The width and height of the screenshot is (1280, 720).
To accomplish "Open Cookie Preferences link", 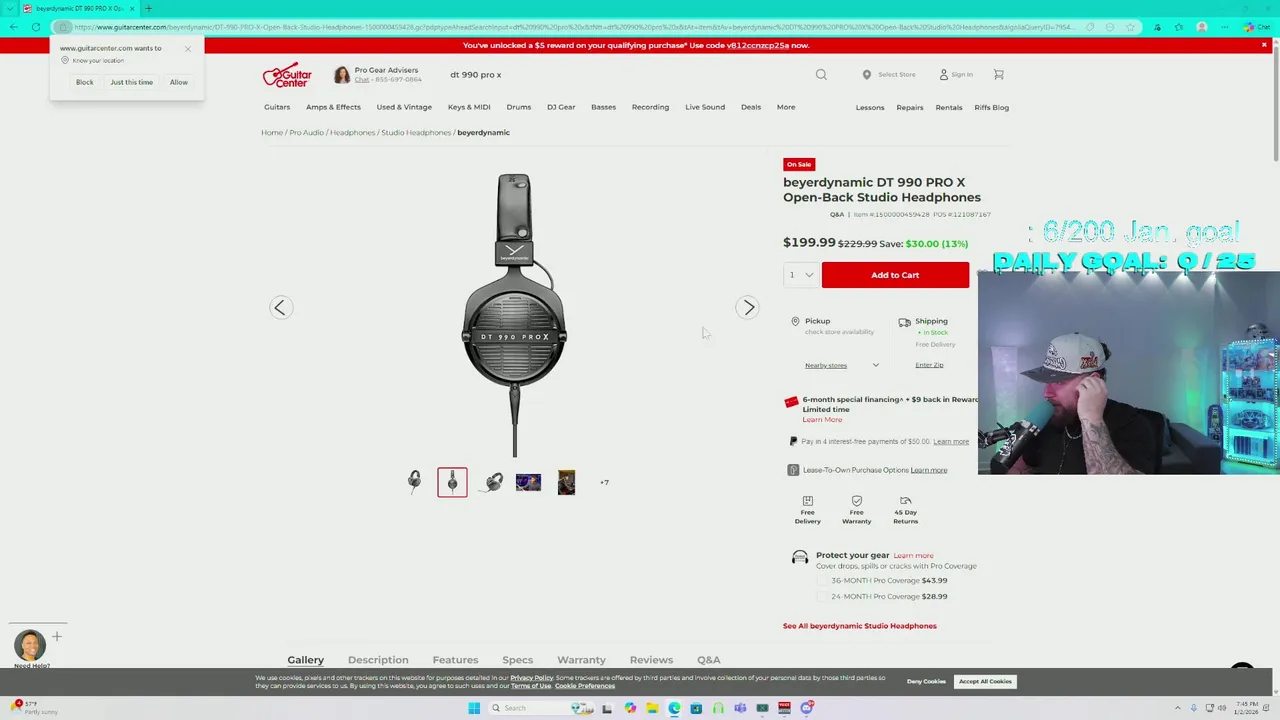I will pyautogui.click(x=585, y=686).
